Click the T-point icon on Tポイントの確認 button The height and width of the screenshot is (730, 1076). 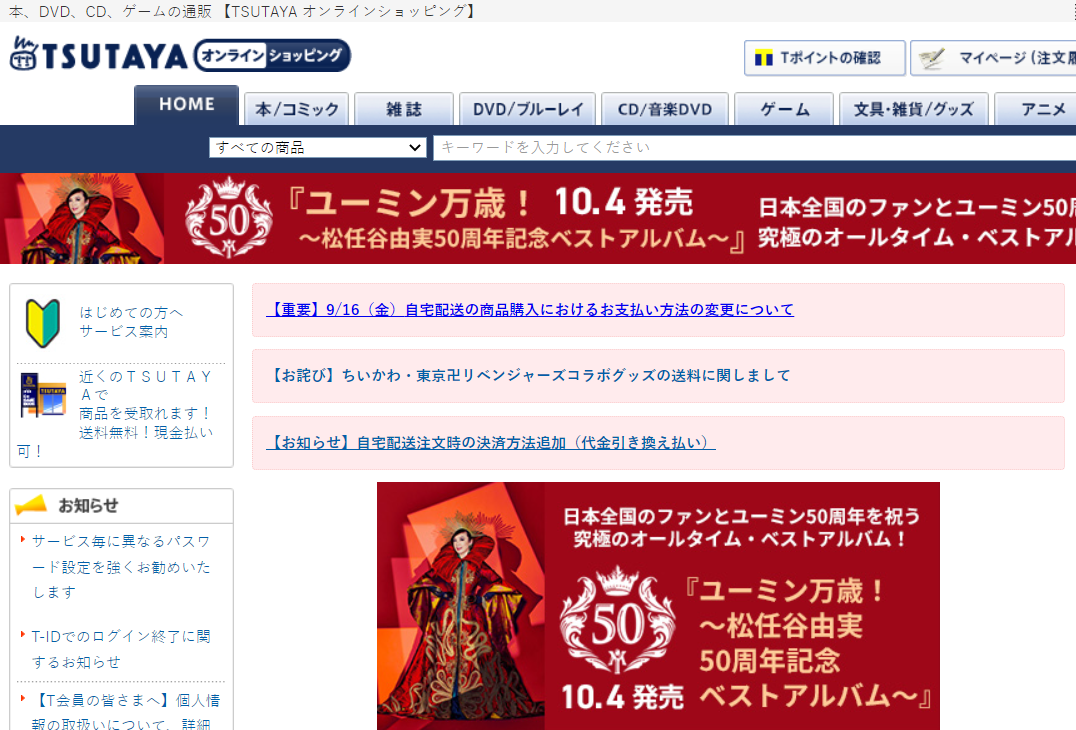click(x=764, y=58)
